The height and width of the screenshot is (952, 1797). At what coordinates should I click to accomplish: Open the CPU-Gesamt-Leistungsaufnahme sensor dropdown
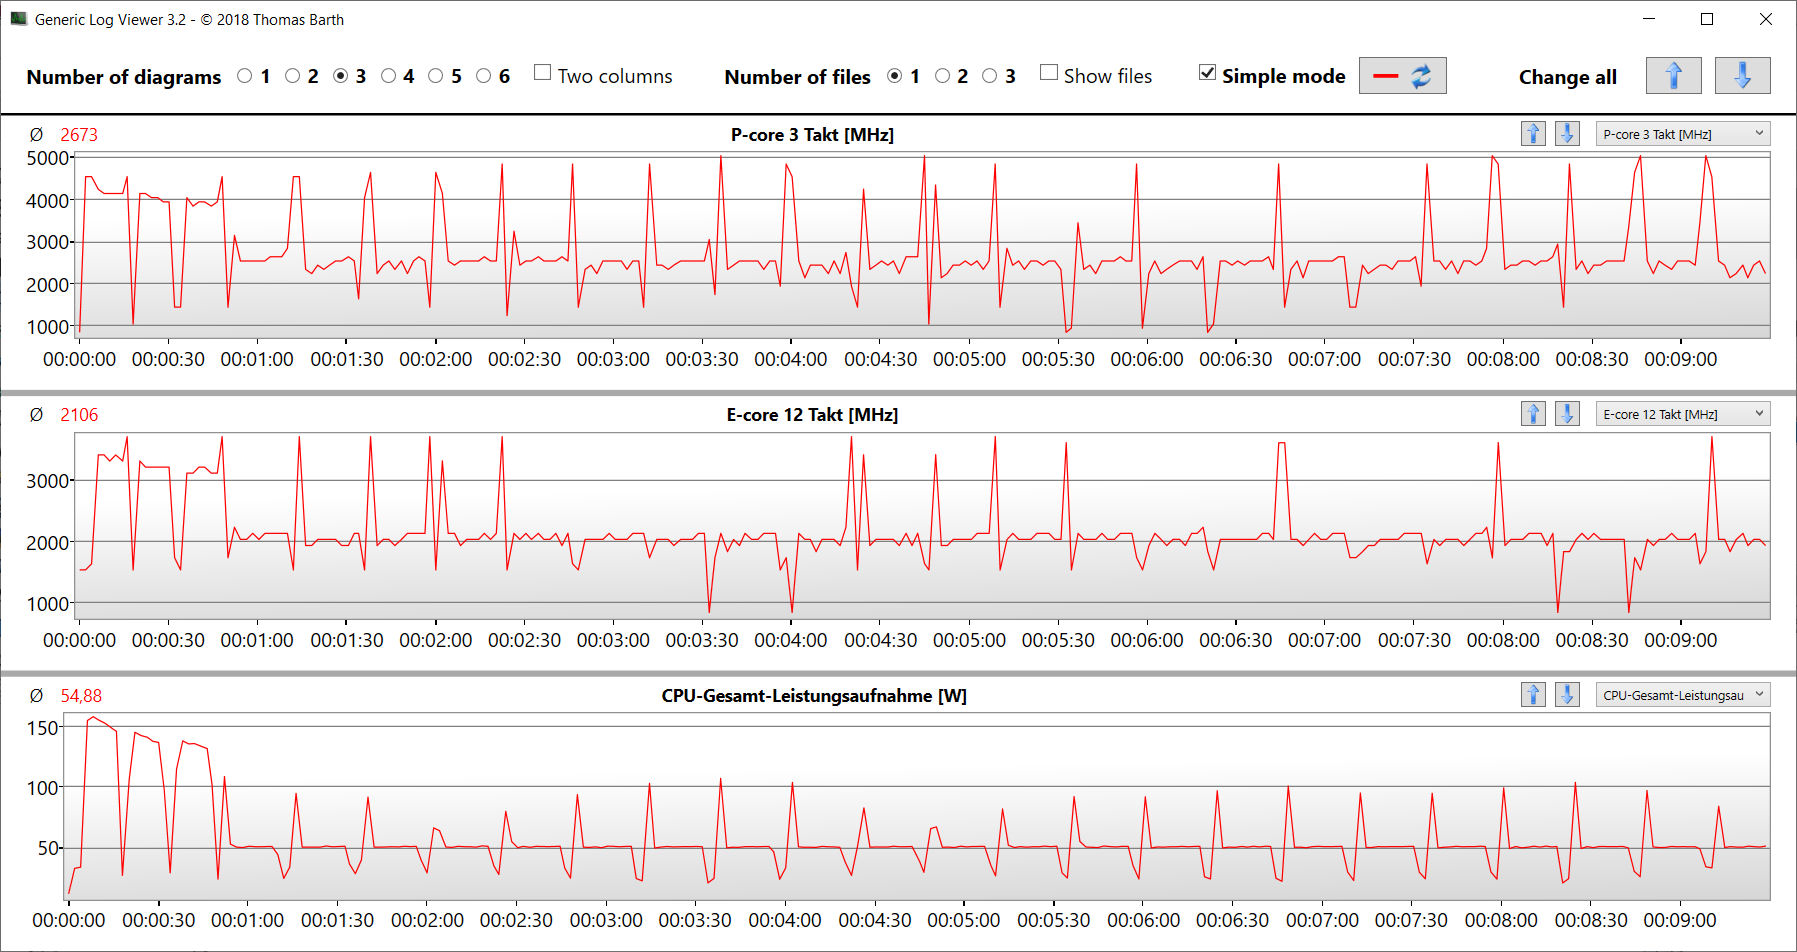click(x=1683, y=695)
